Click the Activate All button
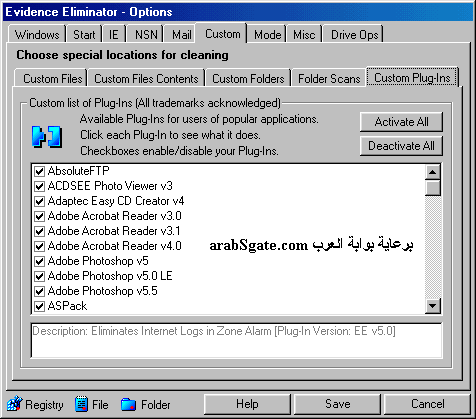476x419 pixels. (x=401, y=122)
